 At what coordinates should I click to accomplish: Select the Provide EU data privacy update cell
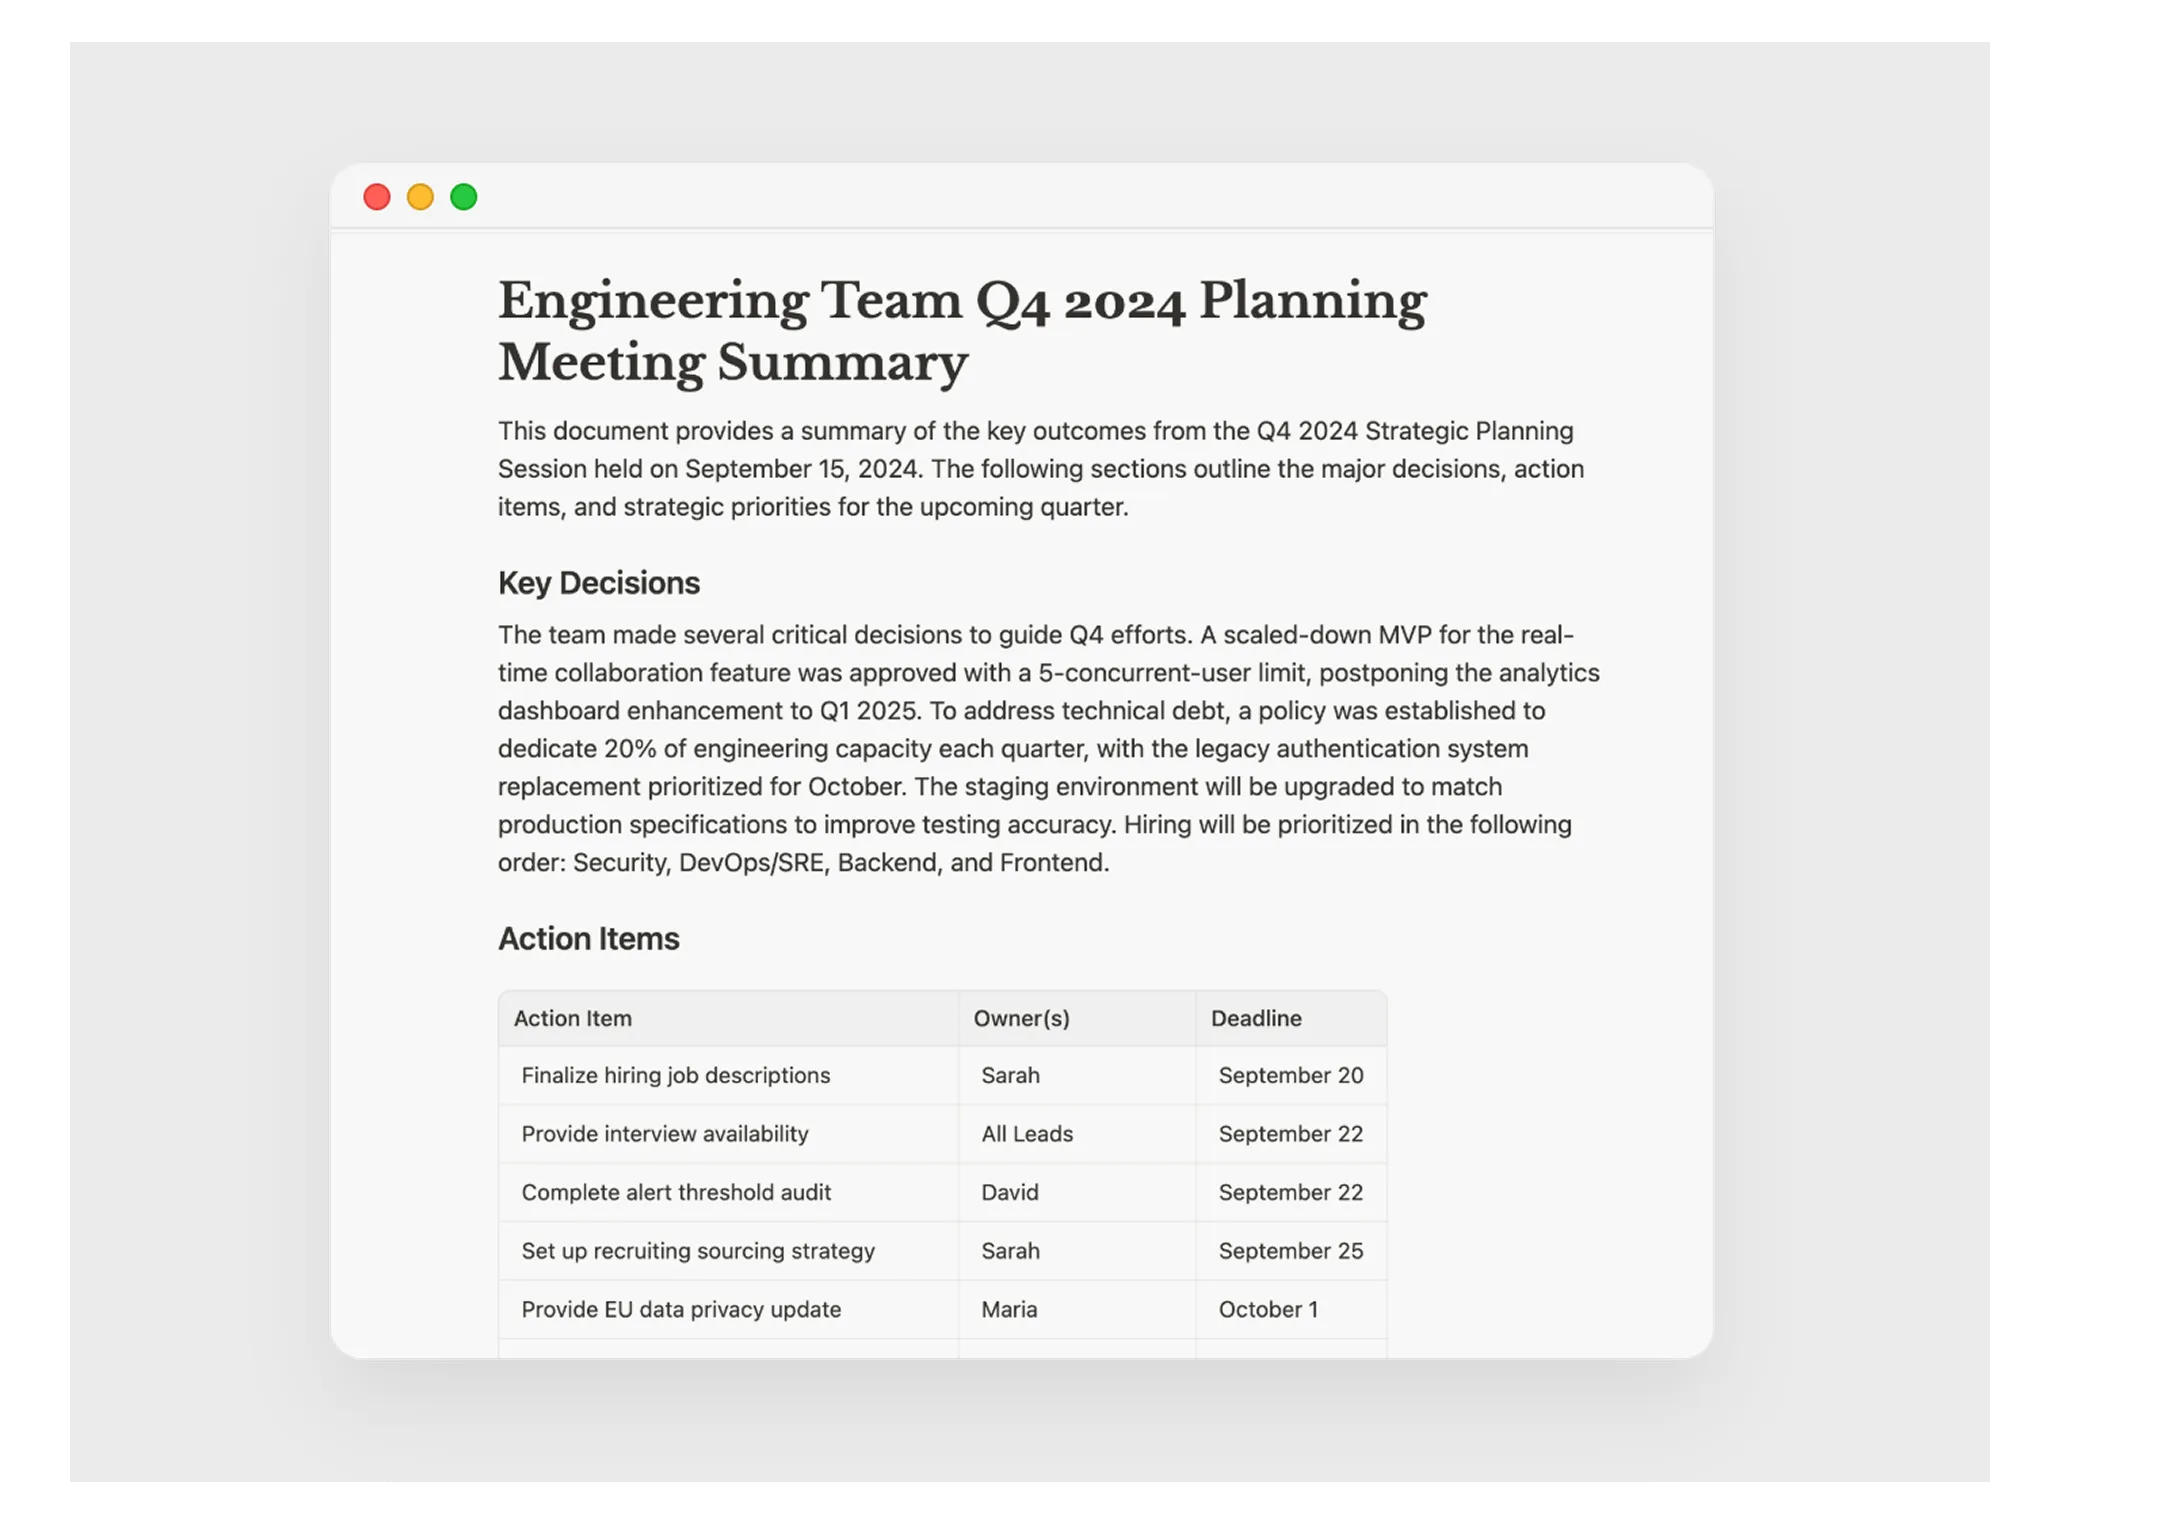[x=681, y=1310]
